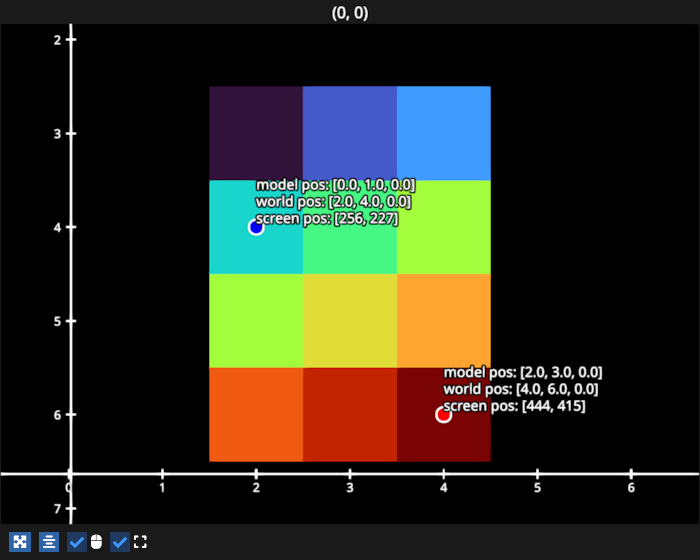700x560 pixels.
Task: Select the dark purple heatmap cell
Action: [x=256, y=133]
